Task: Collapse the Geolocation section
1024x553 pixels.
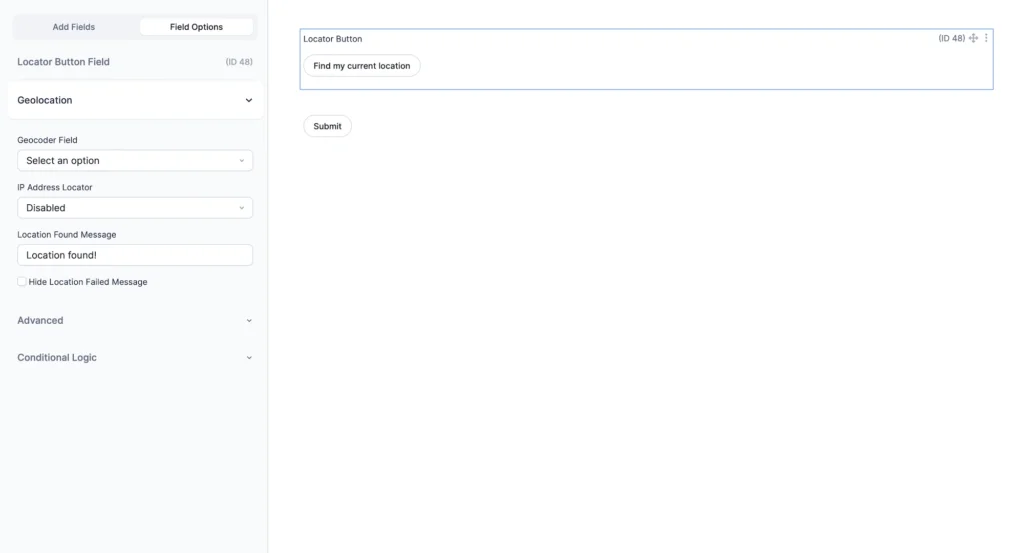Action: pos(135,100)
